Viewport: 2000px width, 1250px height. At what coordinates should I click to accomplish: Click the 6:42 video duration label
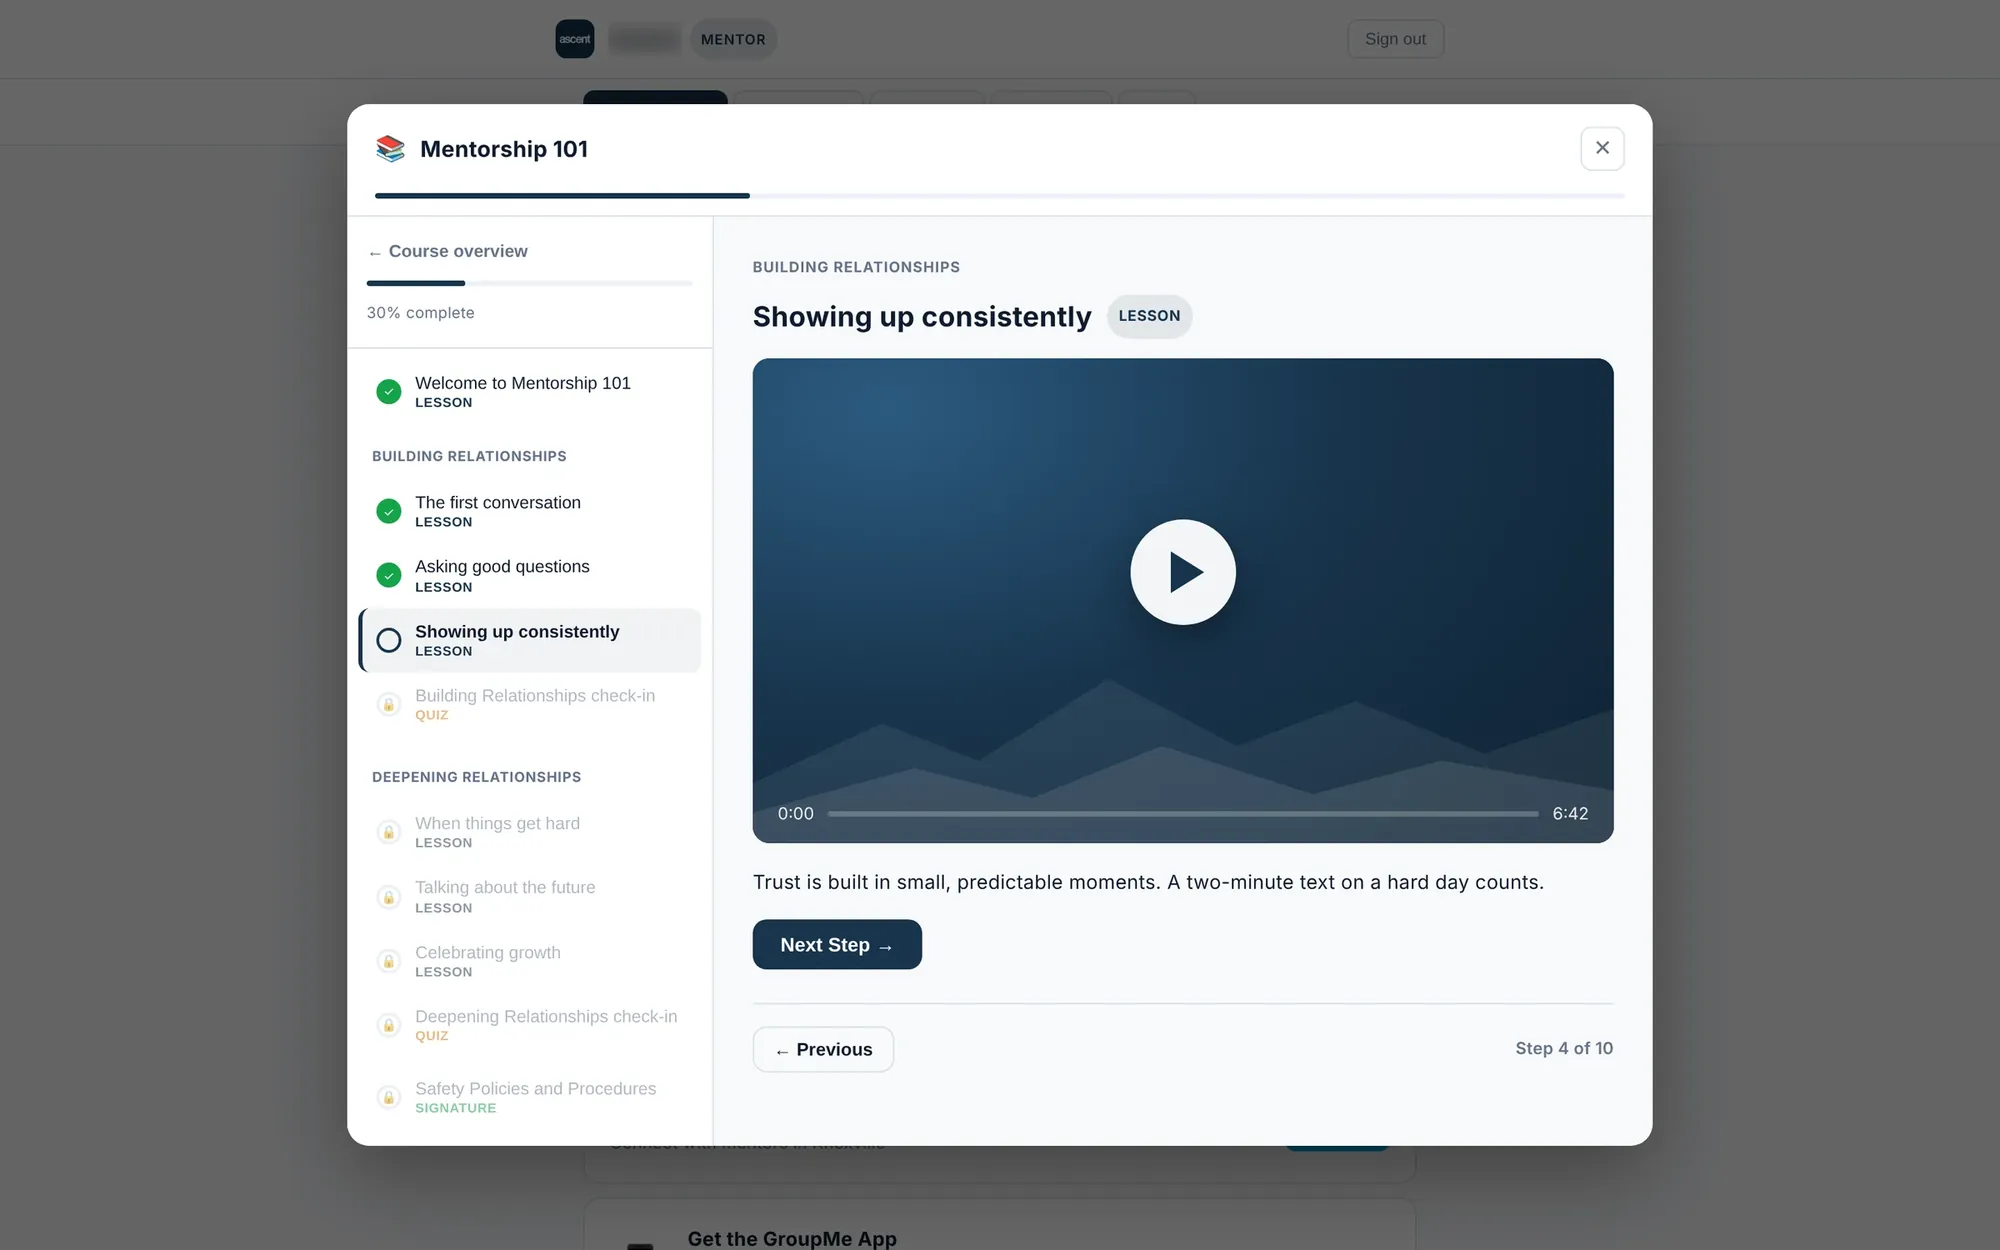[1570, 814]
